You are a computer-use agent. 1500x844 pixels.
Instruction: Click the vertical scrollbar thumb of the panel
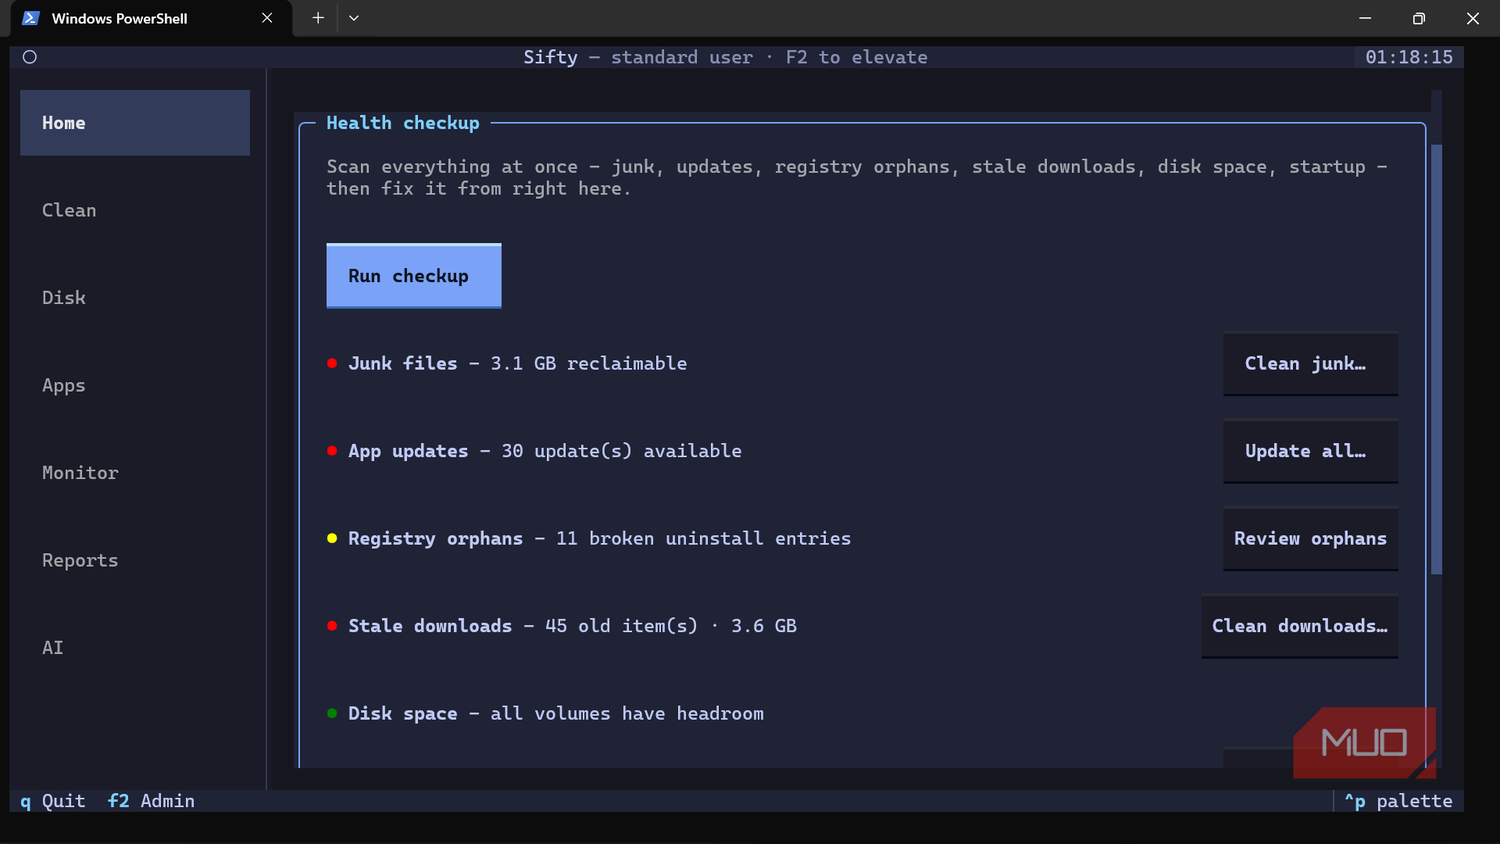pos(1437,360)
